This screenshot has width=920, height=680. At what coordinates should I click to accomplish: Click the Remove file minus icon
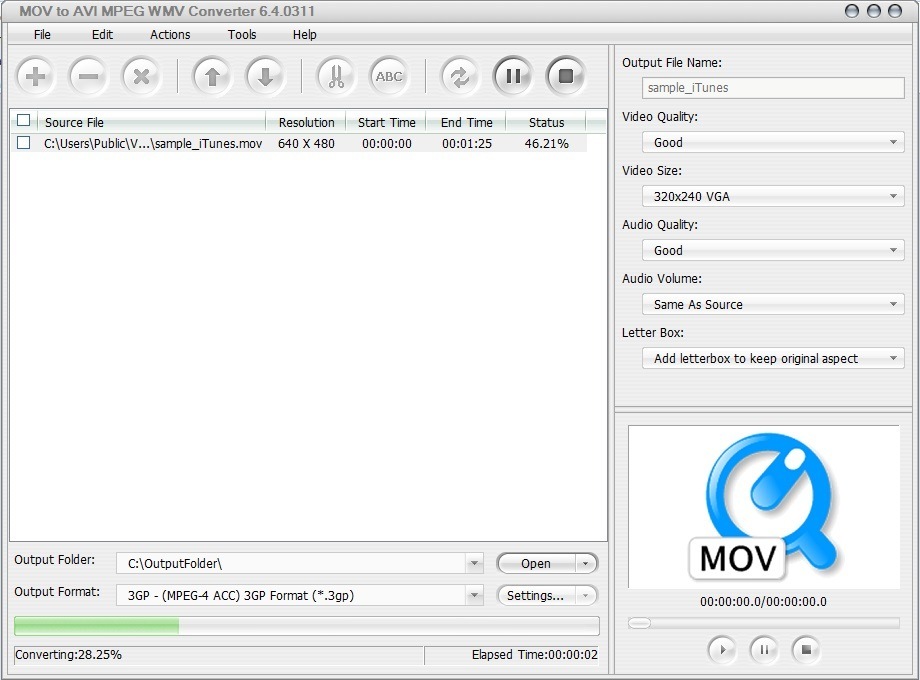pyautogui.click(x=88, y=75)
